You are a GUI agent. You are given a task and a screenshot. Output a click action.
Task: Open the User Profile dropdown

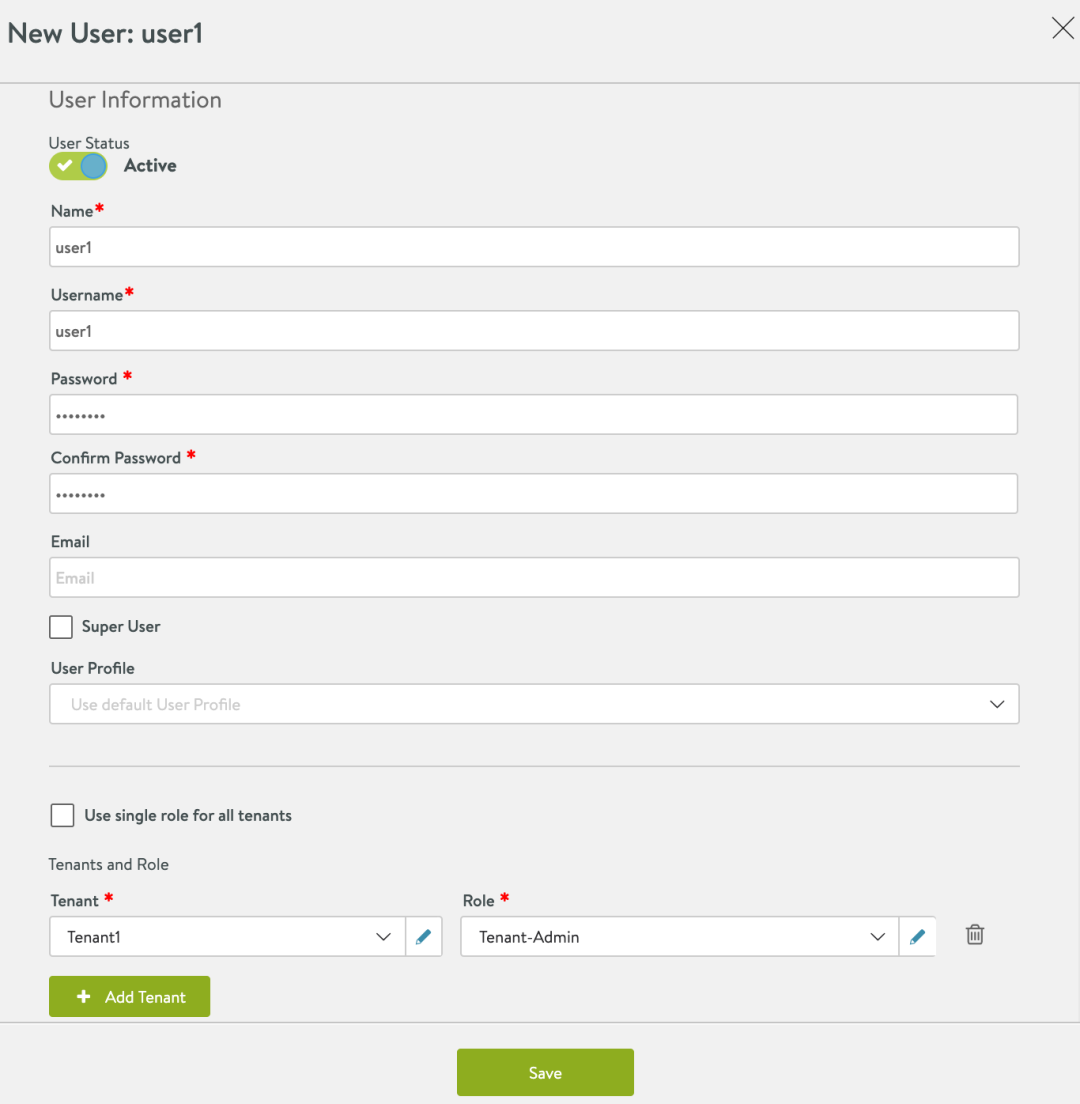click(x=534, y=704)
